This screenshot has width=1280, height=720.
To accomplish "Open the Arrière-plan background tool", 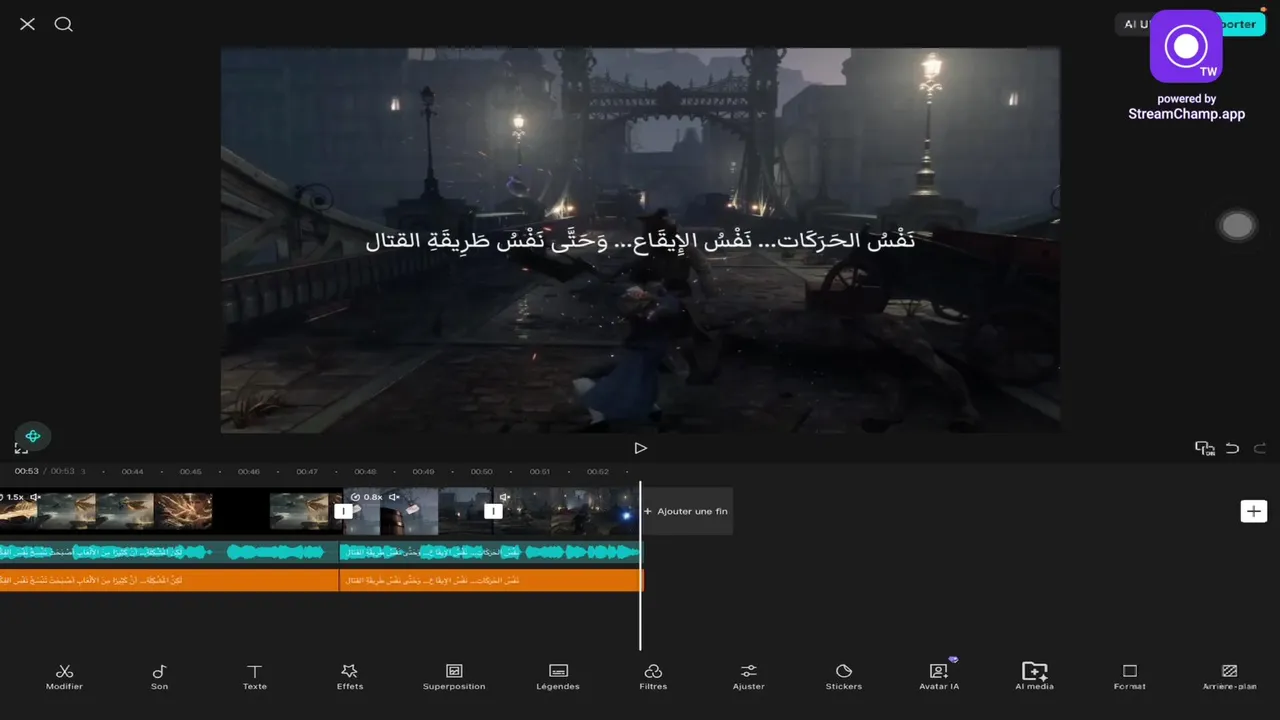I will tap(1230, 677).
